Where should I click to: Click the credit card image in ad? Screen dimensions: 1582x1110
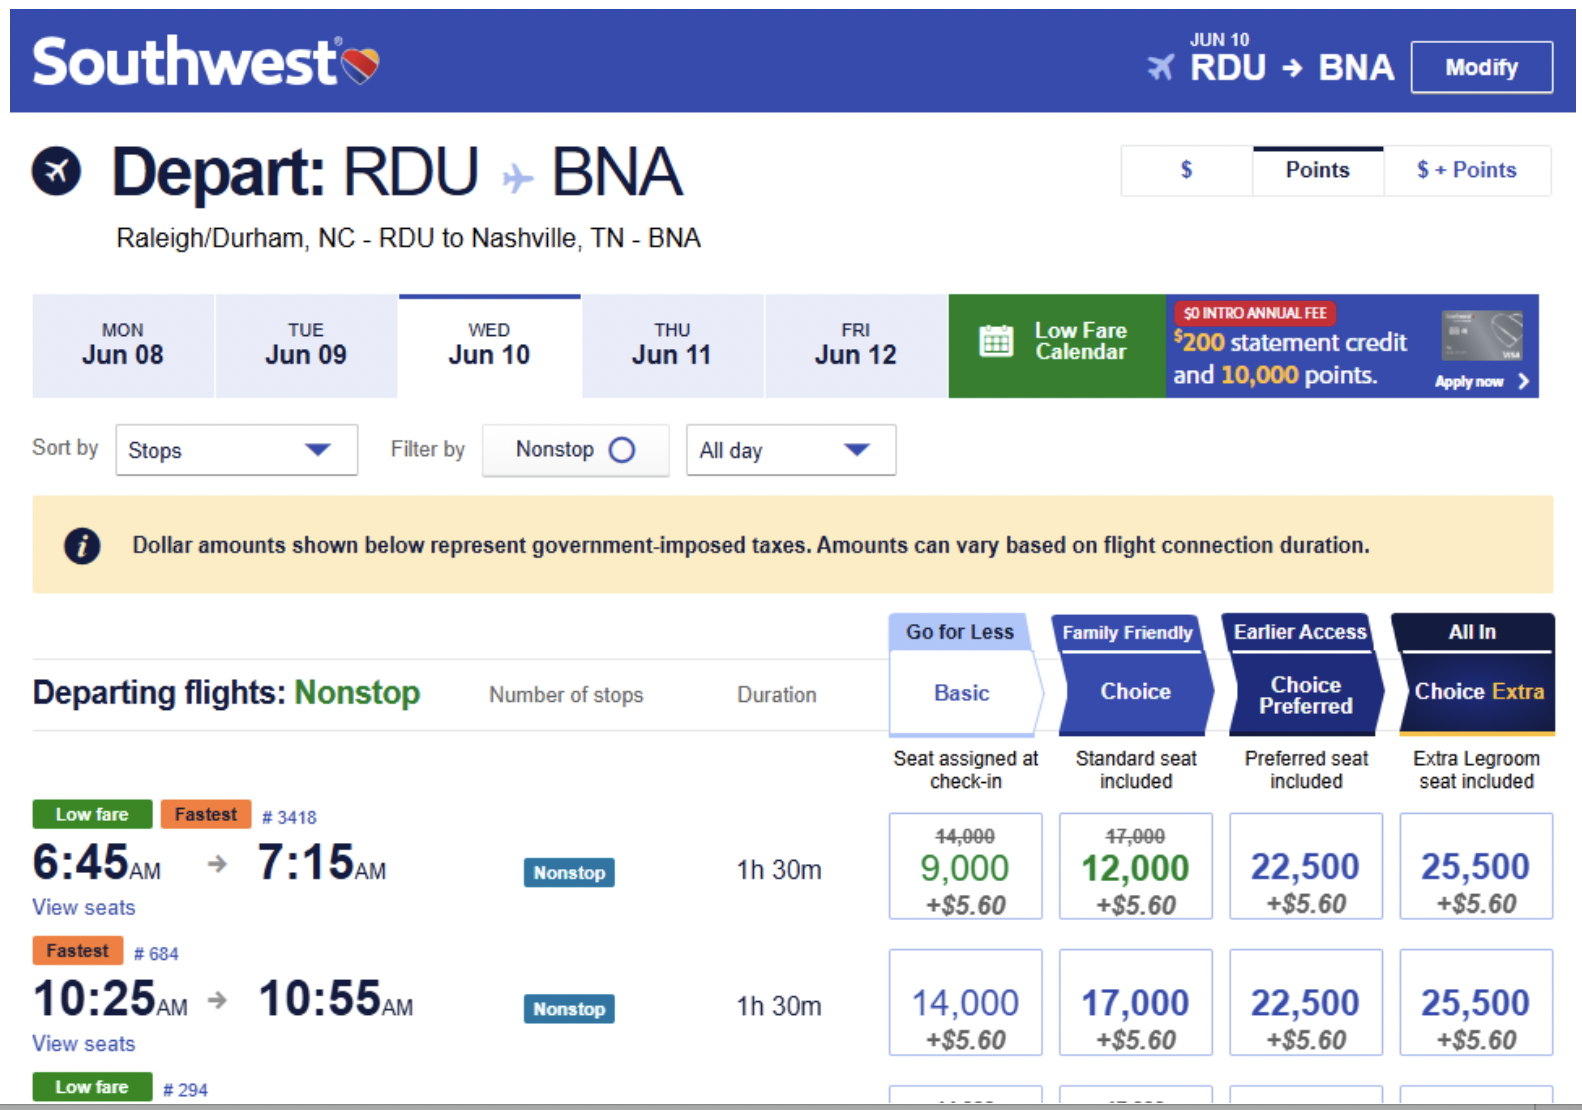[x=1482, y=336]
